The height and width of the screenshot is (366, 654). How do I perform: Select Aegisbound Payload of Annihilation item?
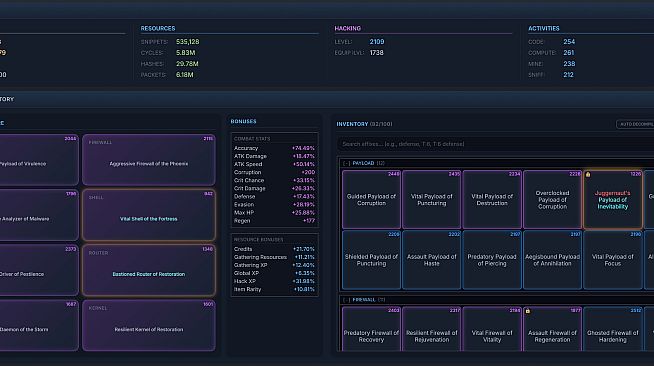tap(552, 260)
